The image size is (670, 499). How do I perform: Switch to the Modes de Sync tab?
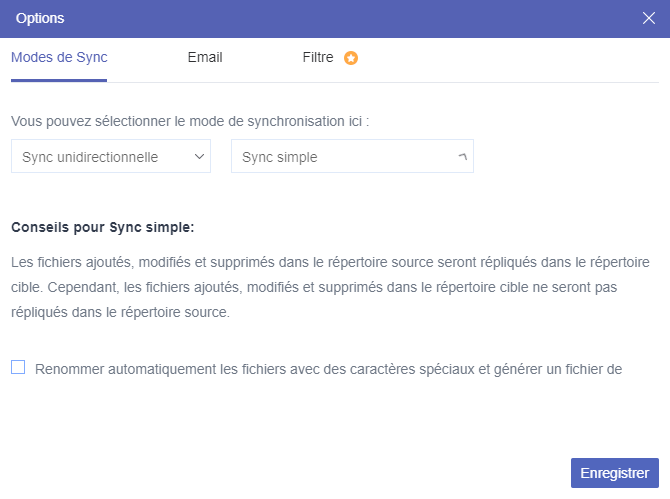point(59,57)
